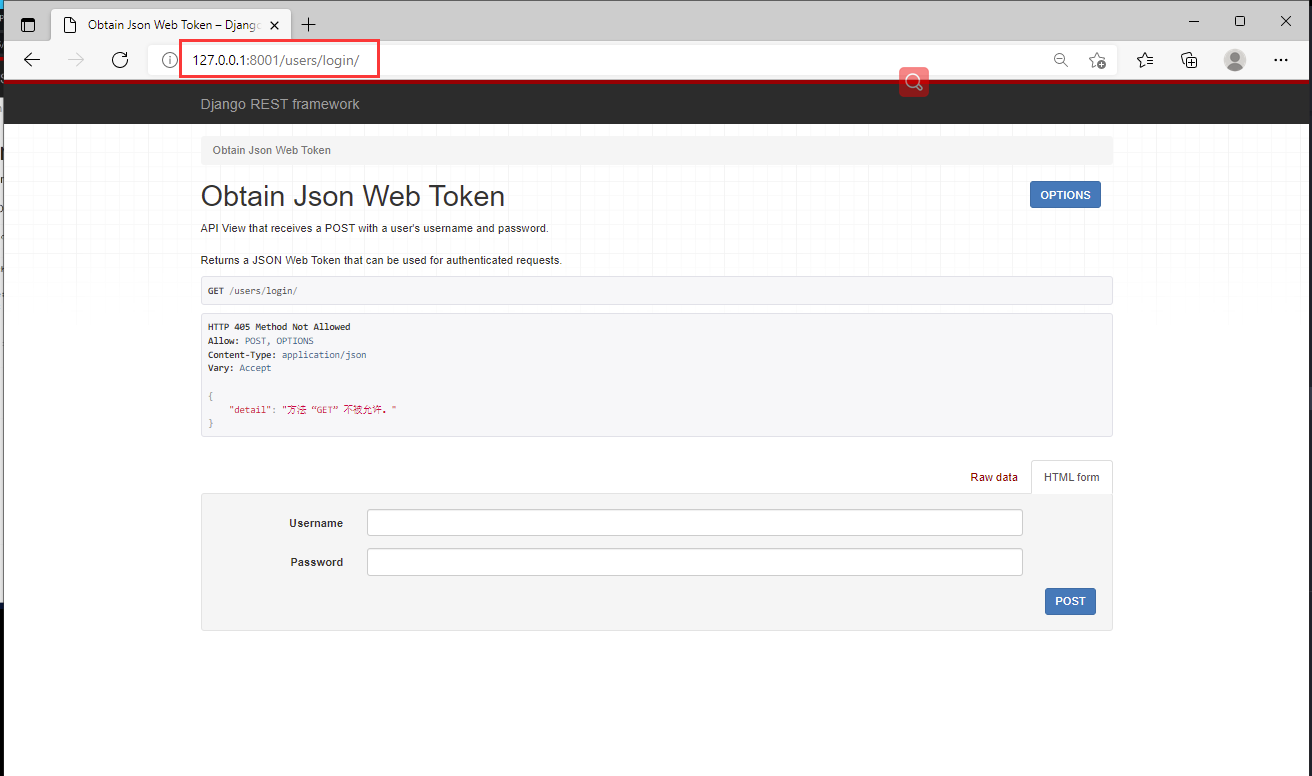Submit the form with POST button
This screenshot has height=776, width=1312.
pos(1070,601)
